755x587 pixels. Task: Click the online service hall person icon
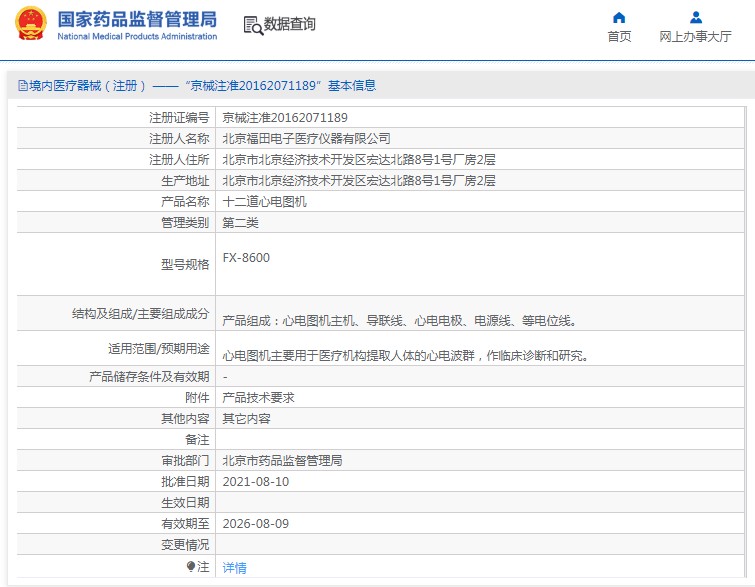(x=695, y=18)
